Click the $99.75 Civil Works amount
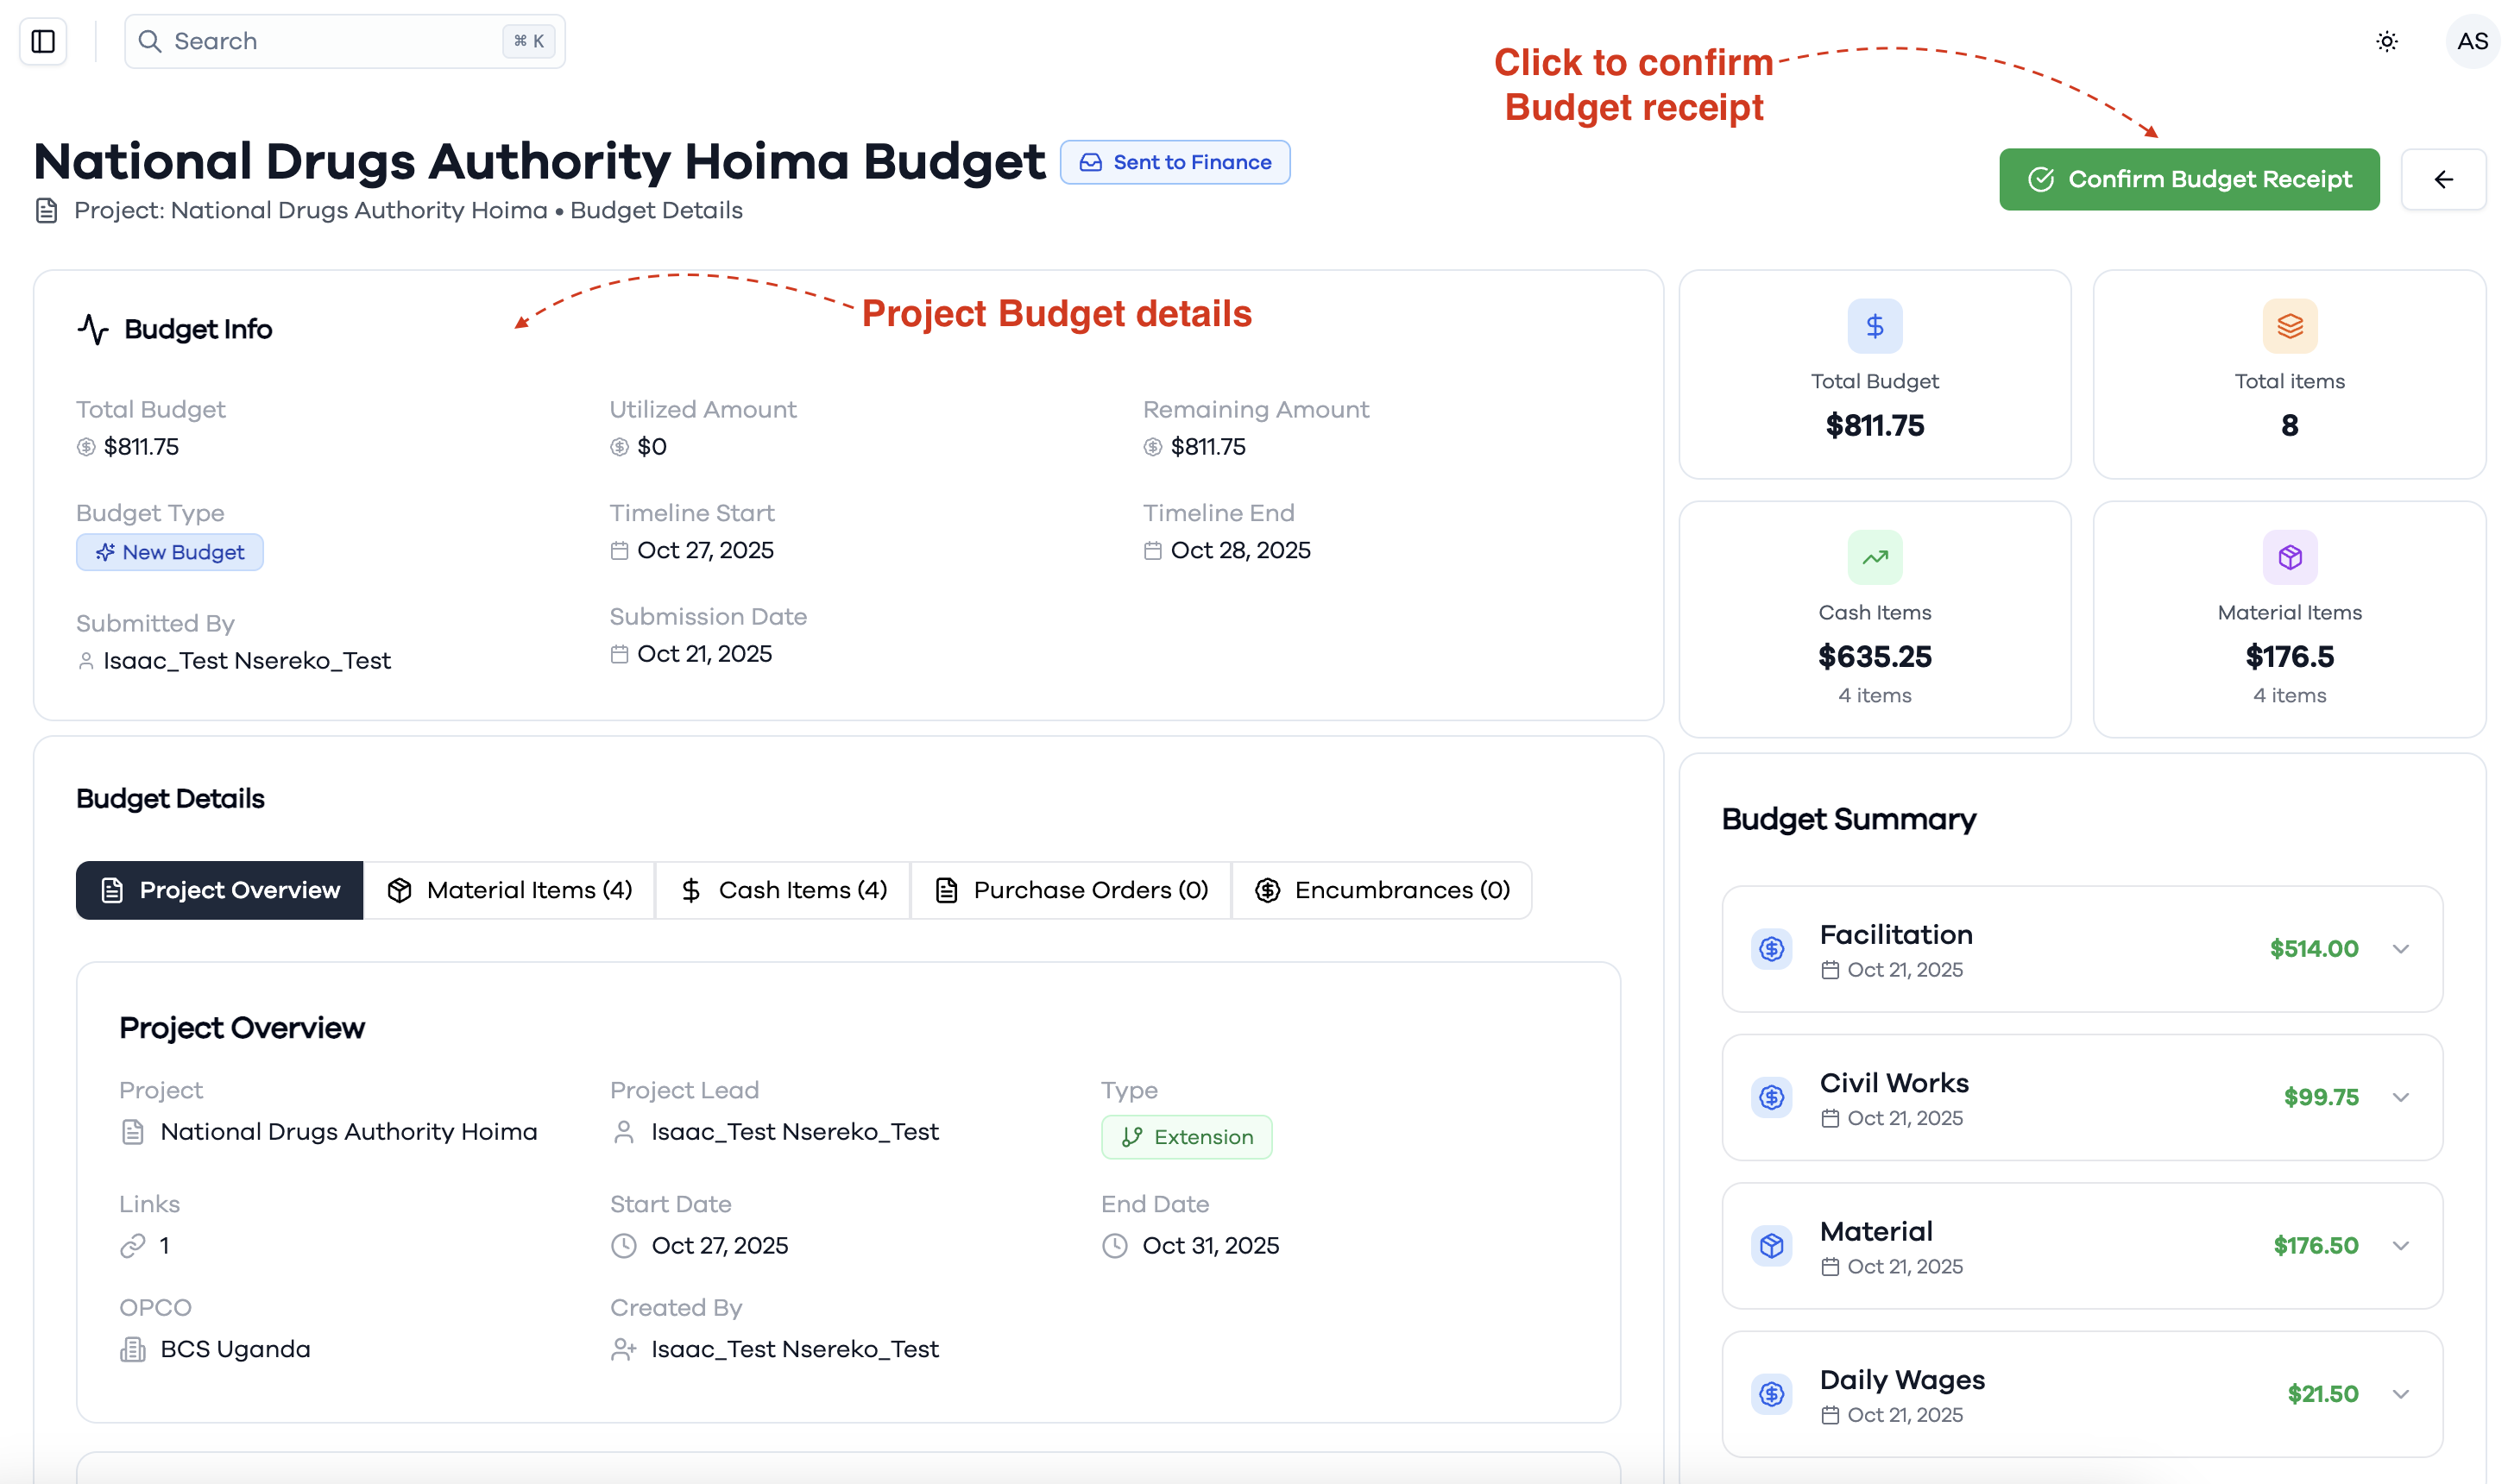Image resolution: width=2508 pixels, height=1484 pixels. [x=2321, y=1097]
